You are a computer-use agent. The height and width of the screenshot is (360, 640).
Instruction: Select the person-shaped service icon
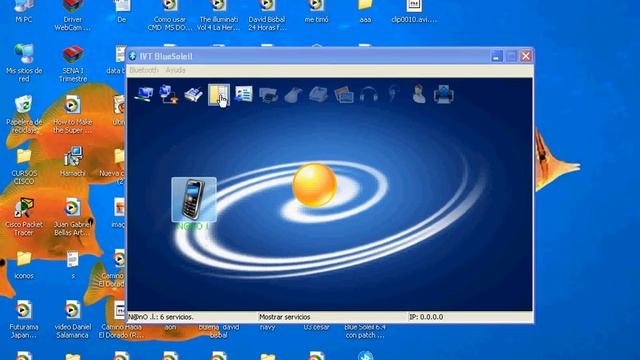pyautogui.click(x=419, y=94)
